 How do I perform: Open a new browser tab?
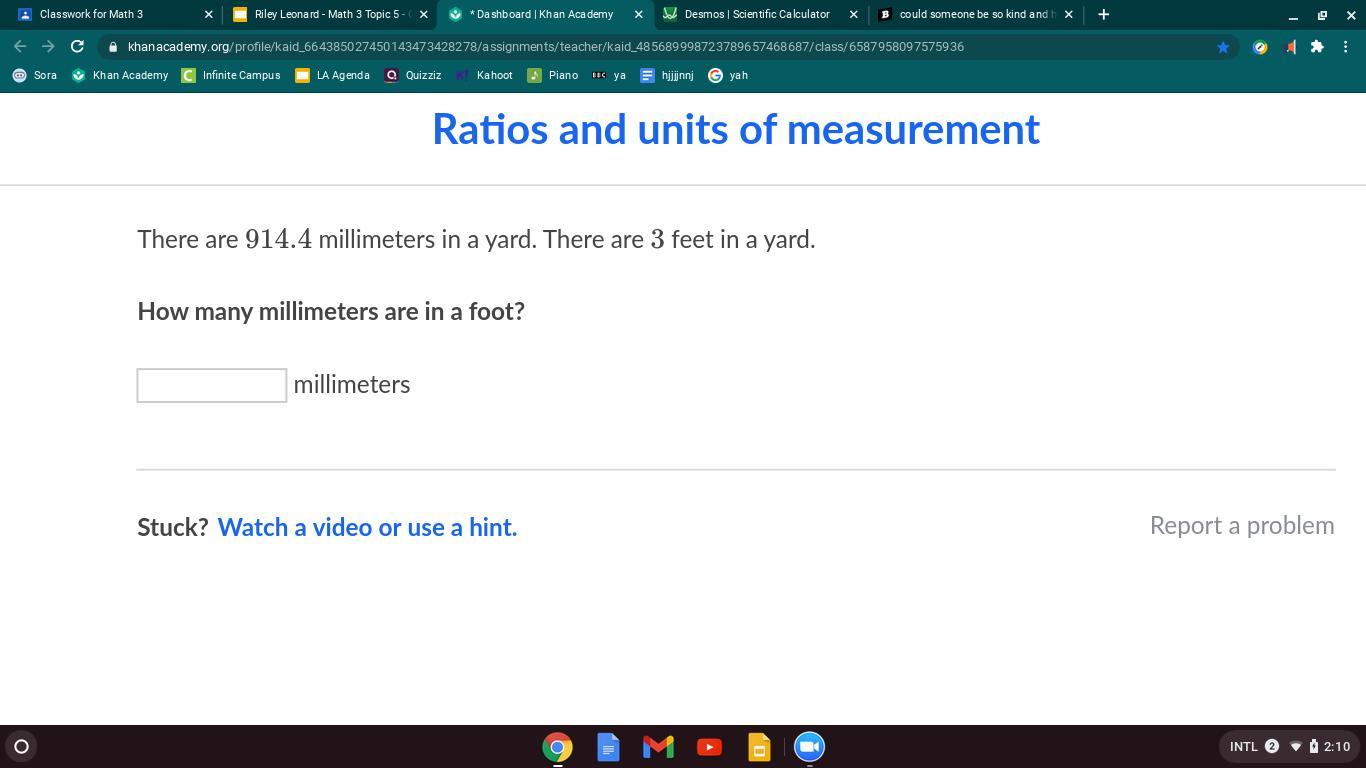[x=1103, y=15]
